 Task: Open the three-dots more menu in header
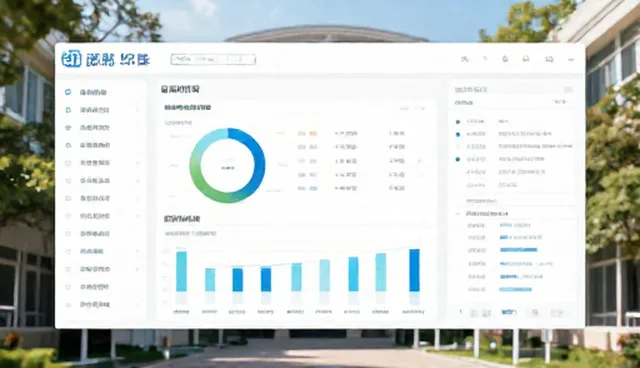pyautogui.click(x=571, y=60)
